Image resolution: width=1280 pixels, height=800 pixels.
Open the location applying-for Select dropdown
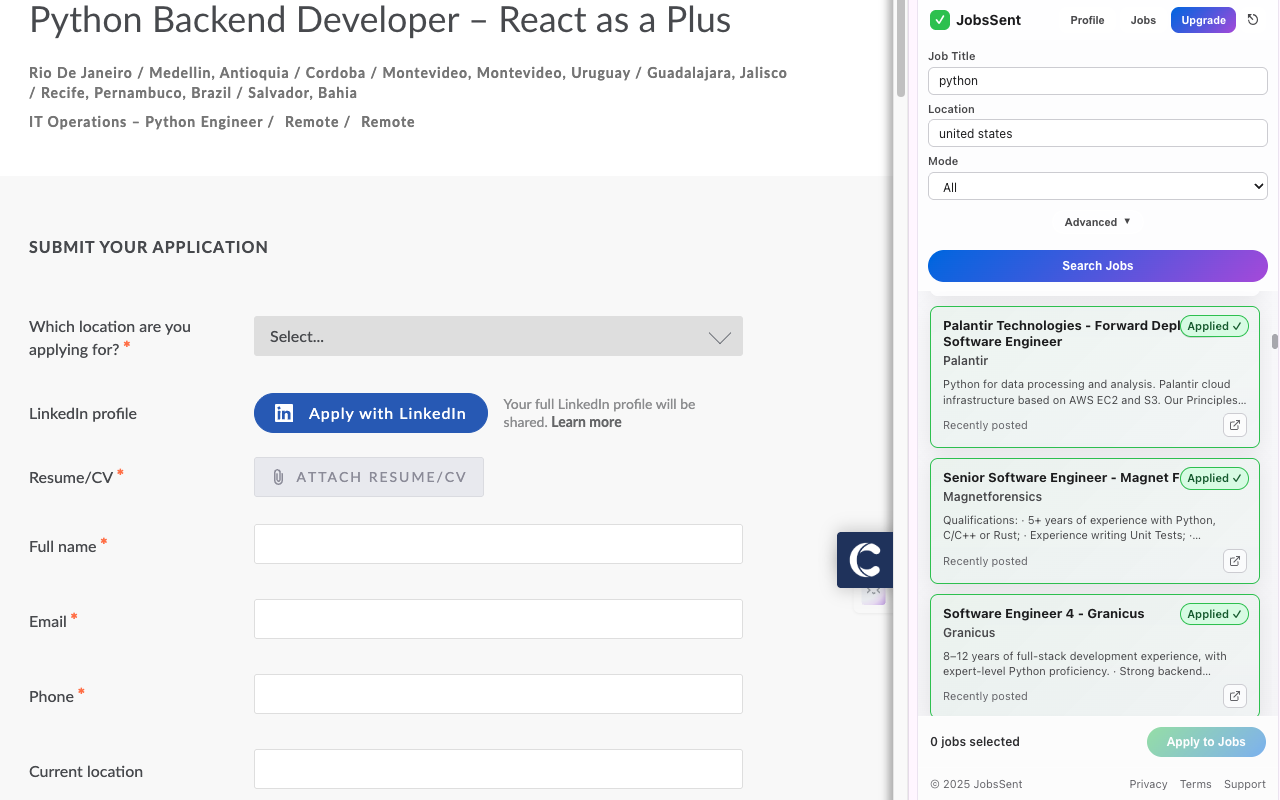[498, 337]
